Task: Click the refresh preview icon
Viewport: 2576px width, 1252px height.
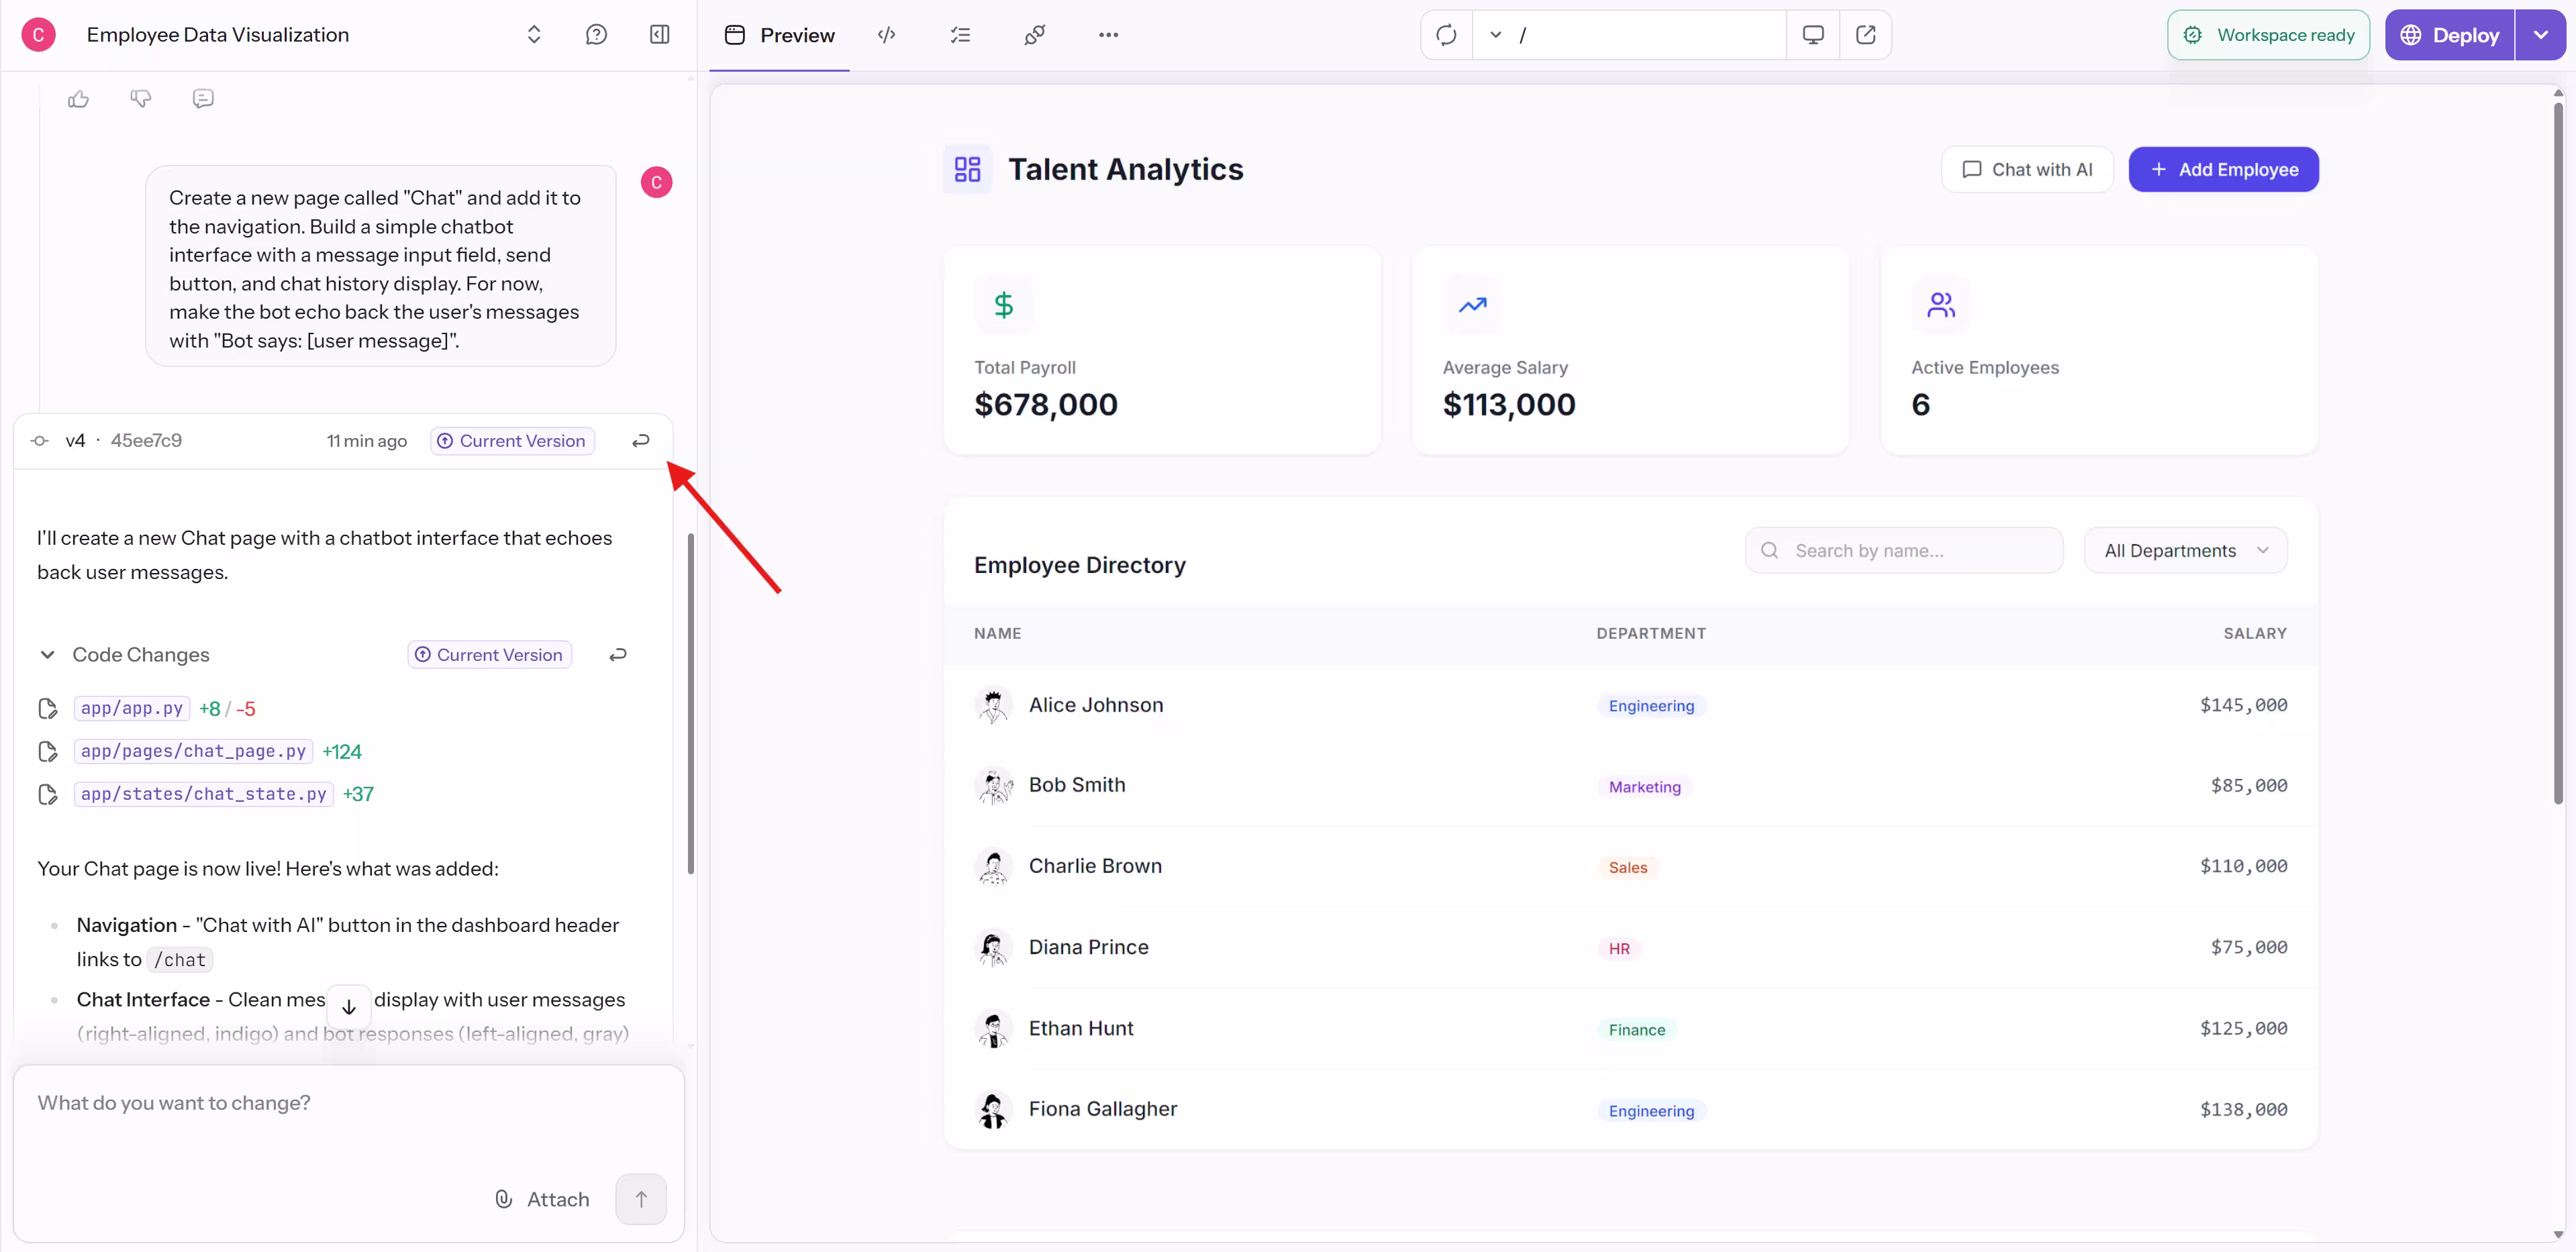Action: 1446,35
